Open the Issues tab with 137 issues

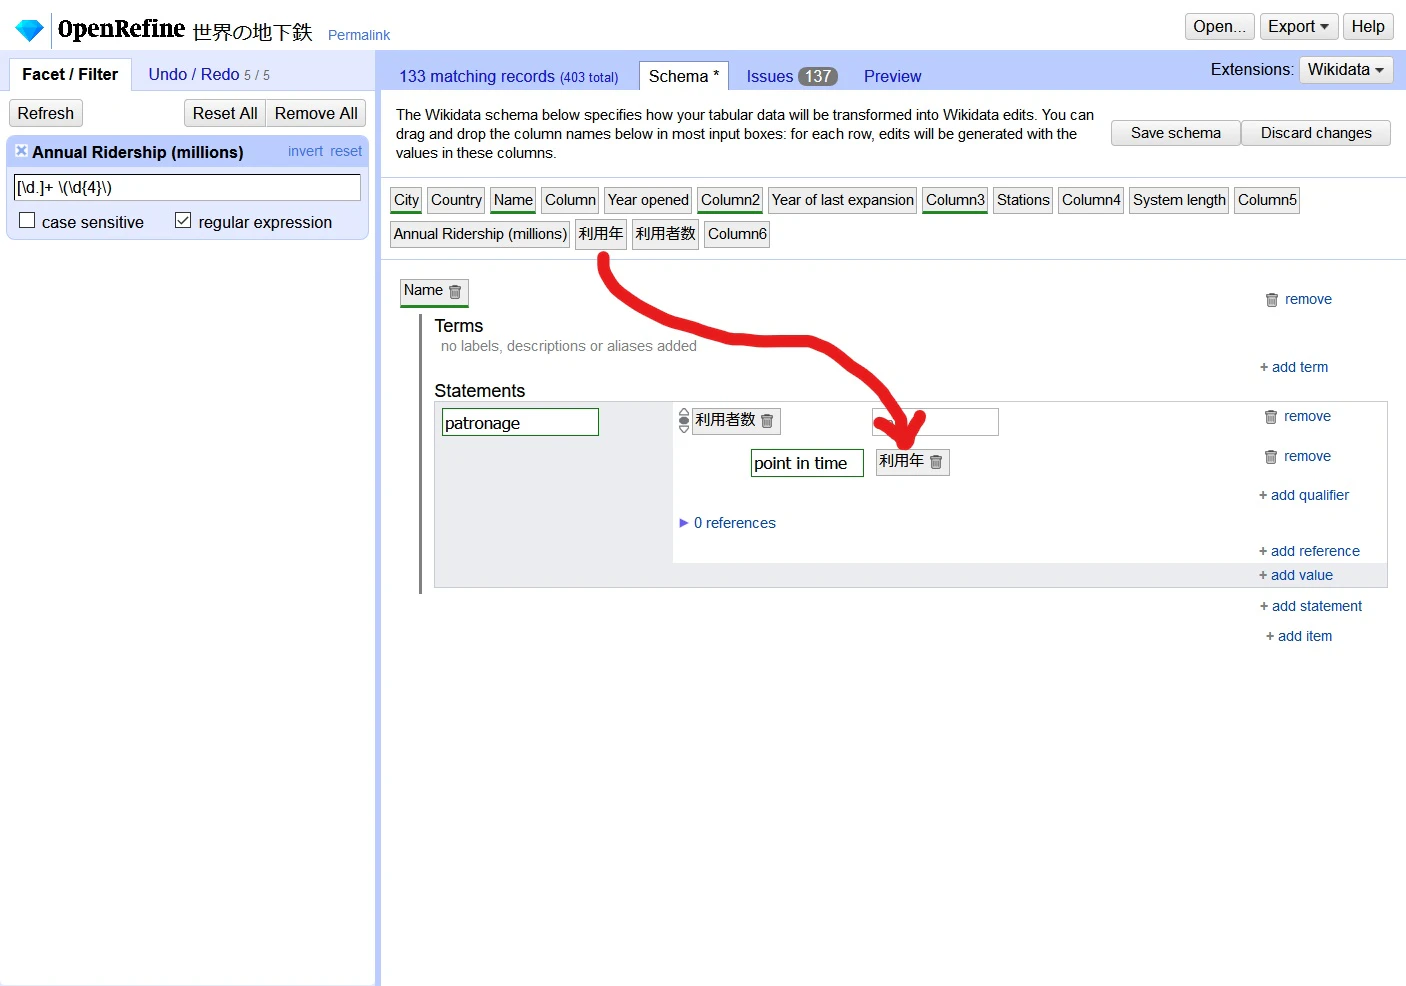792,77
